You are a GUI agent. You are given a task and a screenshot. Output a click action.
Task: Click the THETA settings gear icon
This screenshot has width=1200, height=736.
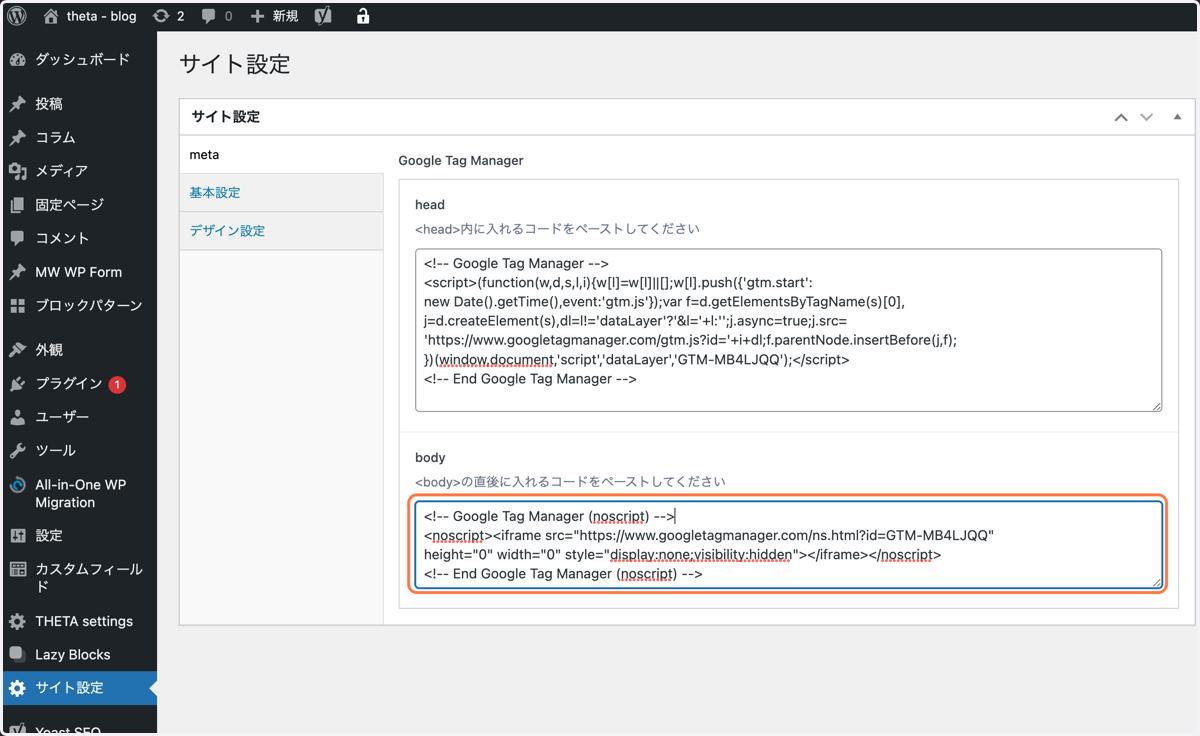tap(17, 622)
